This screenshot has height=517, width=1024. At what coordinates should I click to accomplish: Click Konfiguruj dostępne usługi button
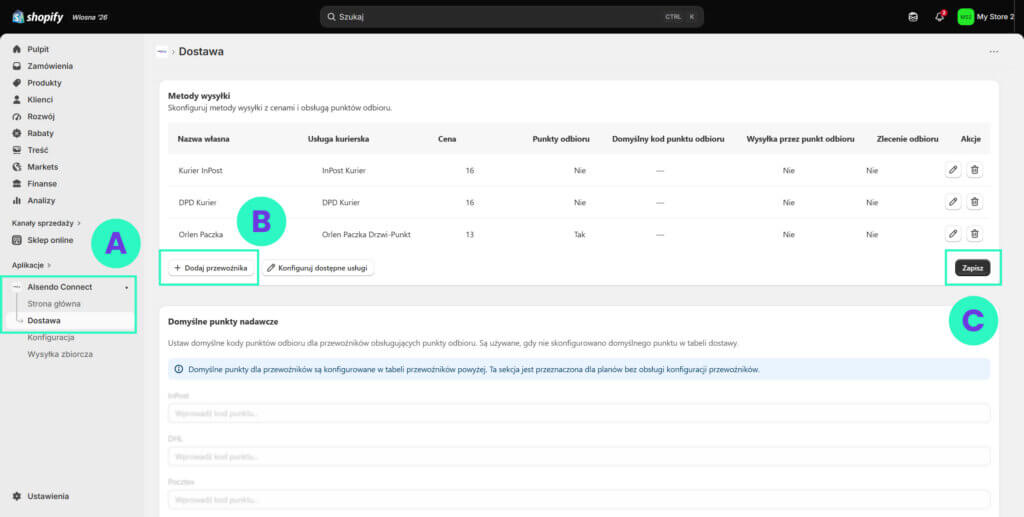point(318,268)
